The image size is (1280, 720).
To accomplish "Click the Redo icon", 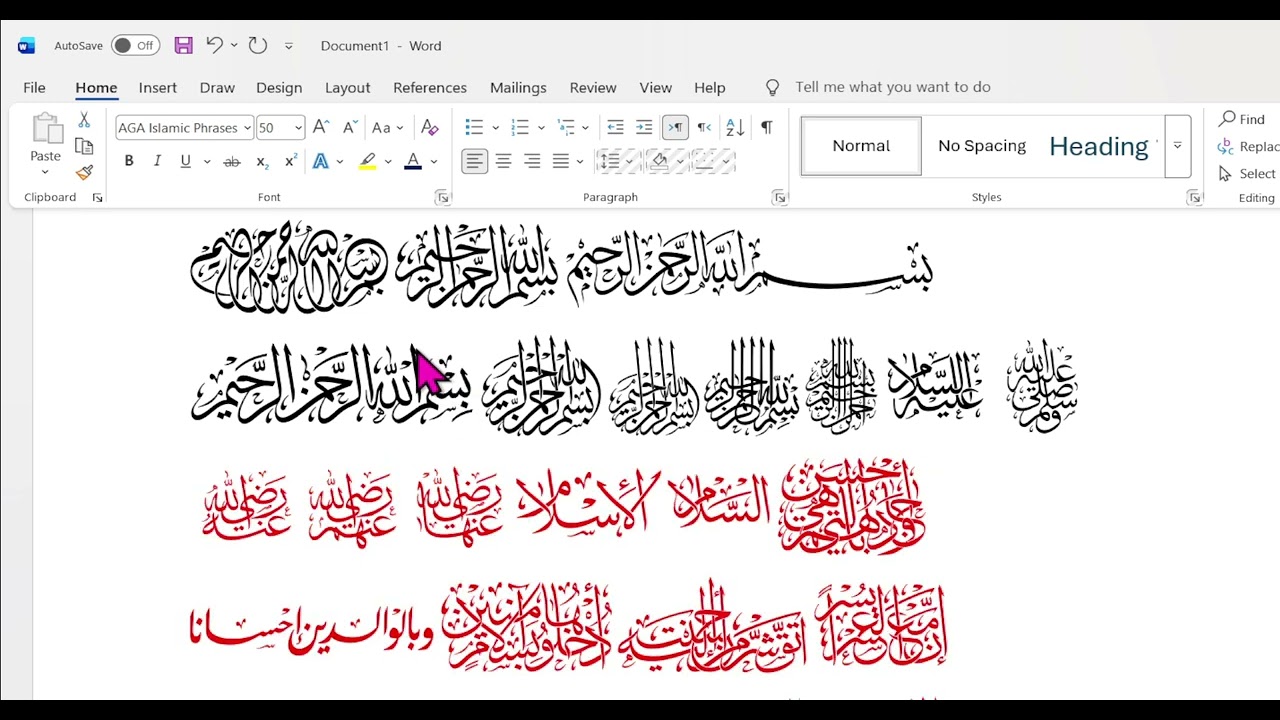I will click(258, 45).
